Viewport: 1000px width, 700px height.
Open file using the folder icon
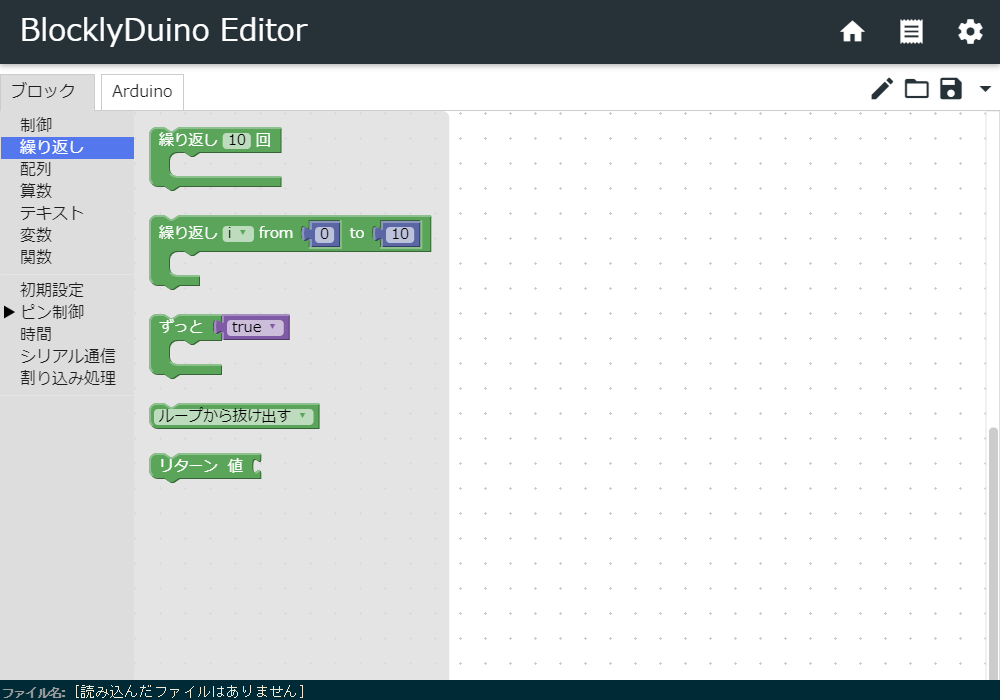[916, 89]
